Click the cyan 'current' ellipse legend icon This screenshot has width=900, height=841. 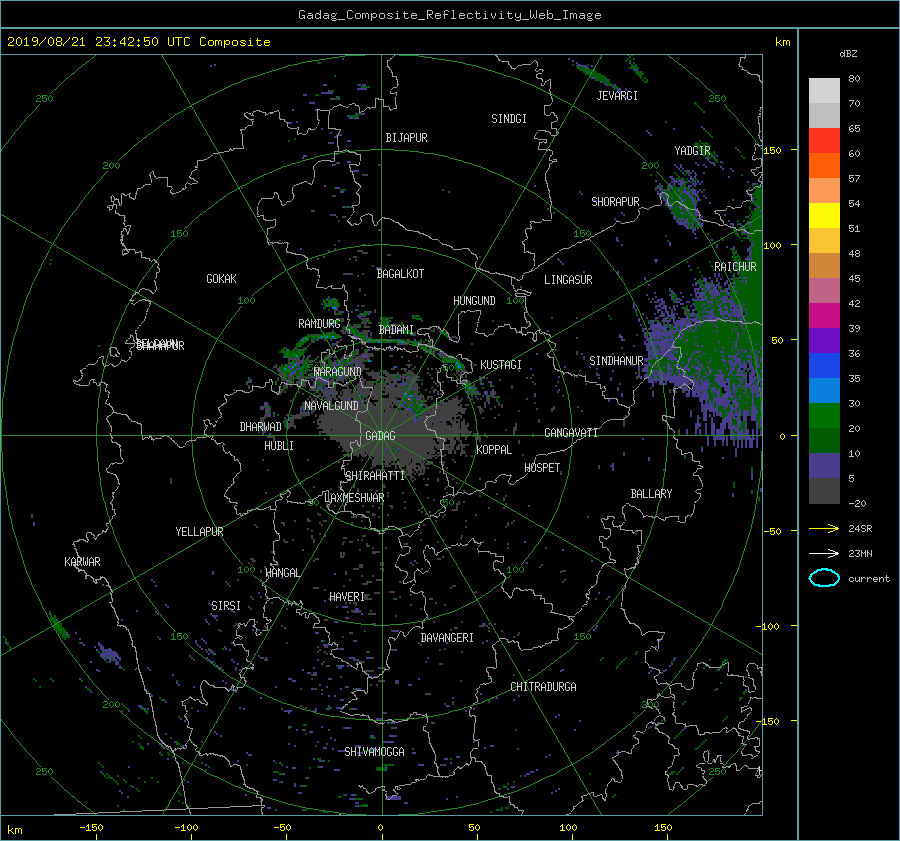point(824,578)
